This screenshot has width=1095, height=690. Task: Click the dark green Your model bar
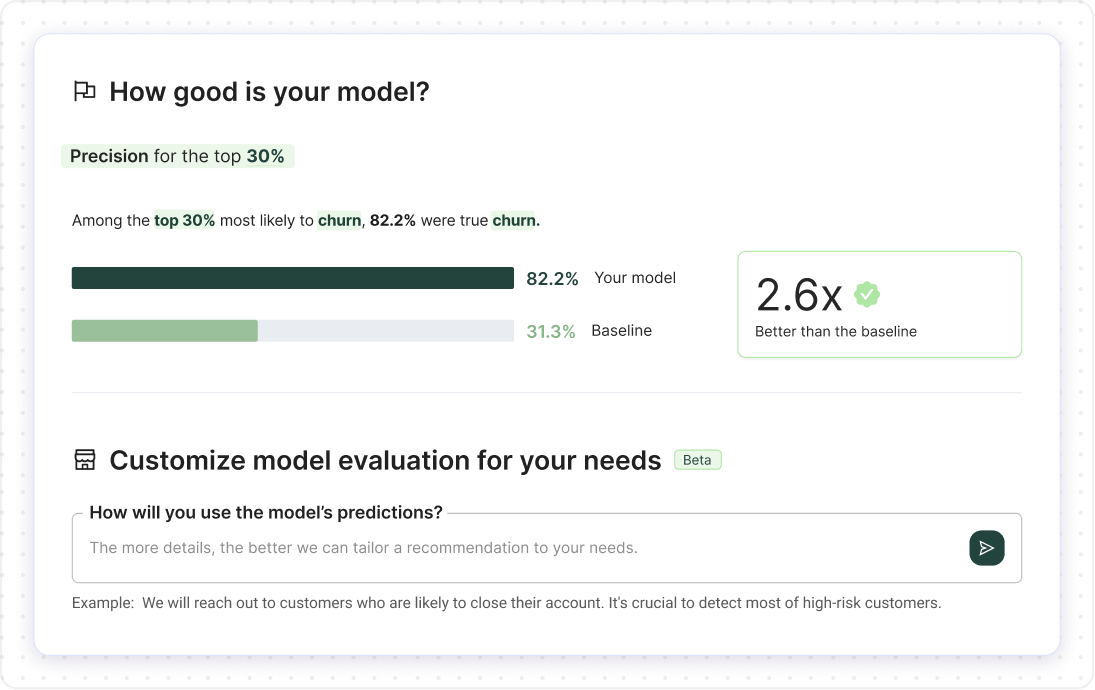292,278
